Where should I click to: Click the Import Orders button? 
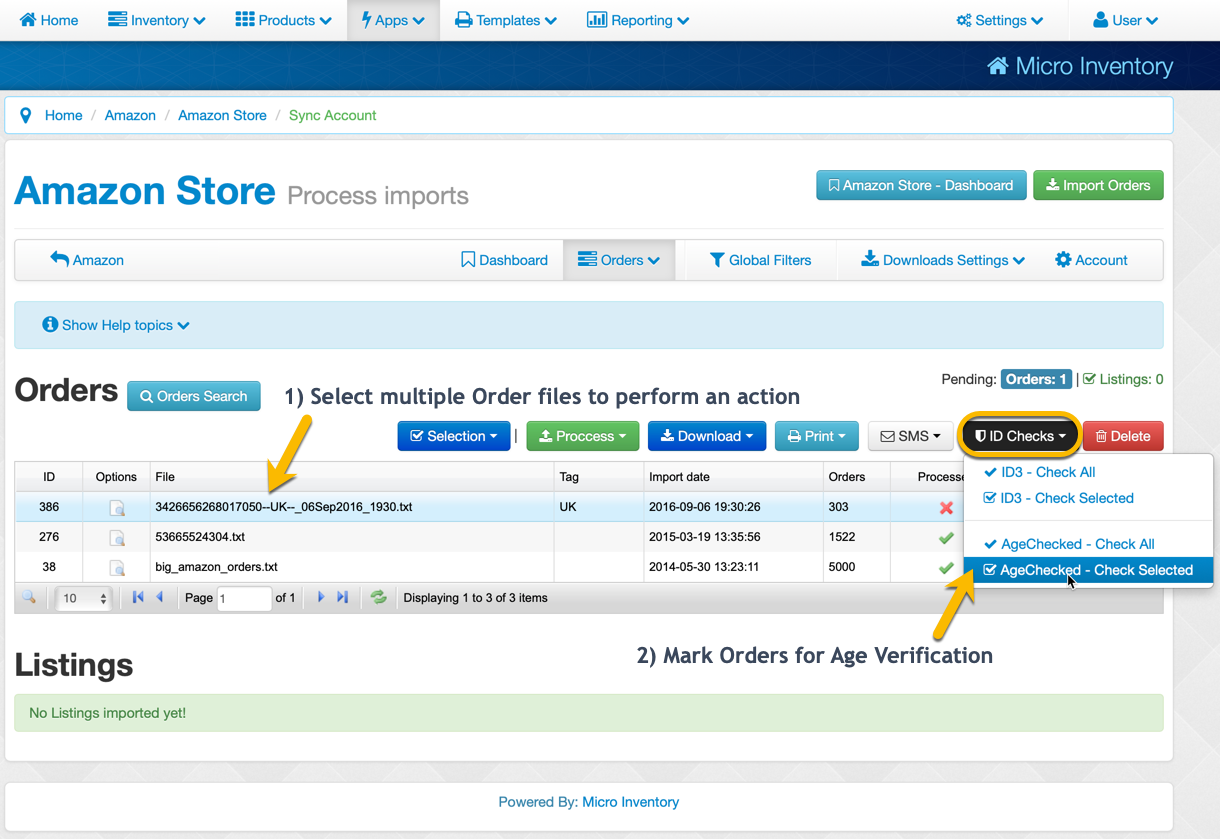pos(1098,185)
